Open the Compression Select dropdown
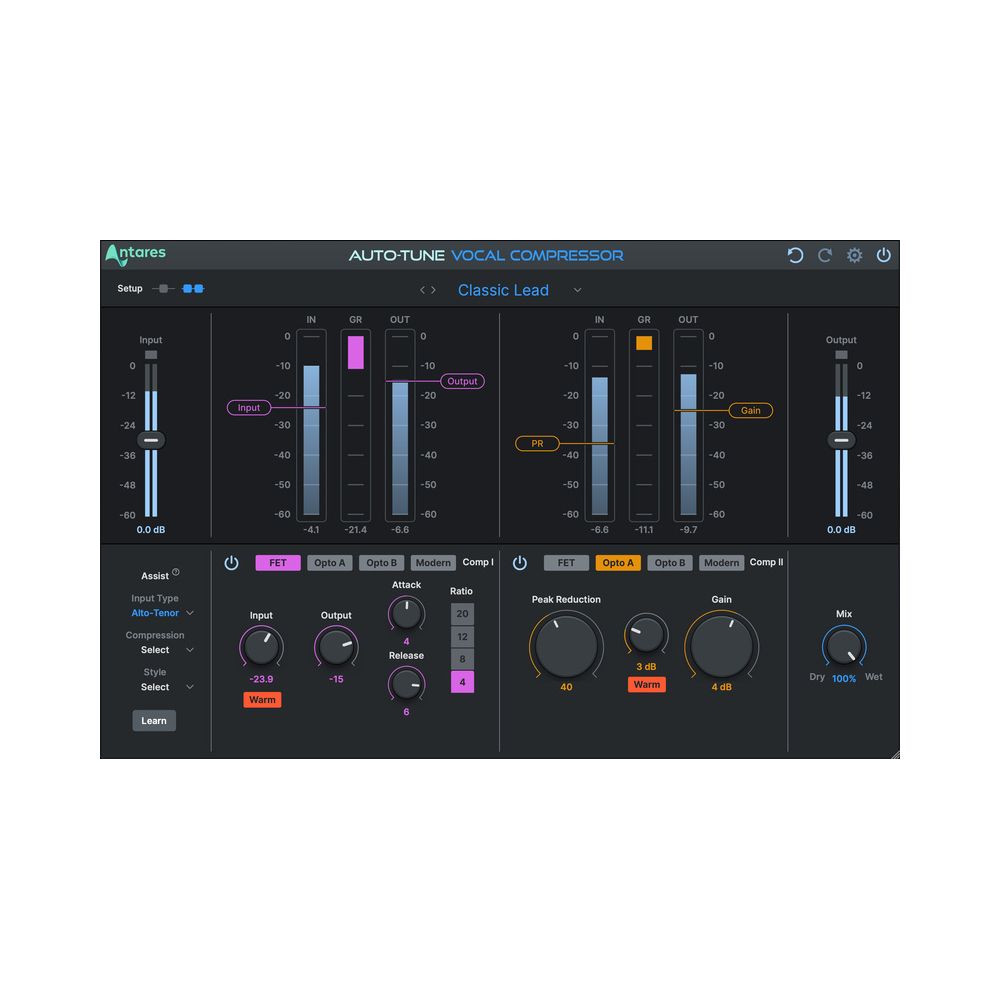This screenshot has width=1000, height=1000. 190,650
